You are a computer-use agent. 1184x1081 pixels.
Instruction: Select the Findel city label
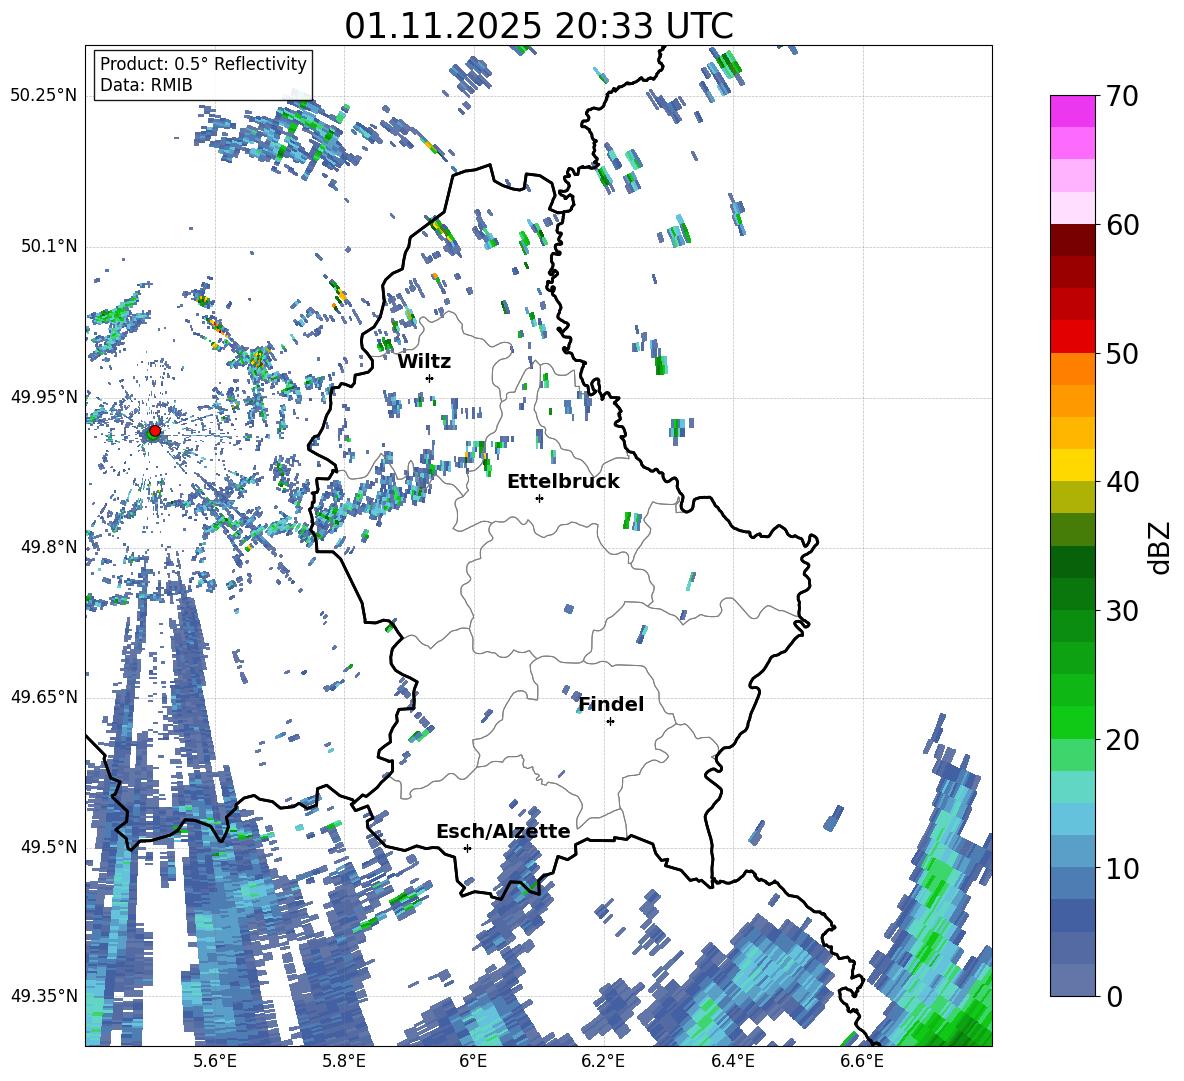point(611,704)
